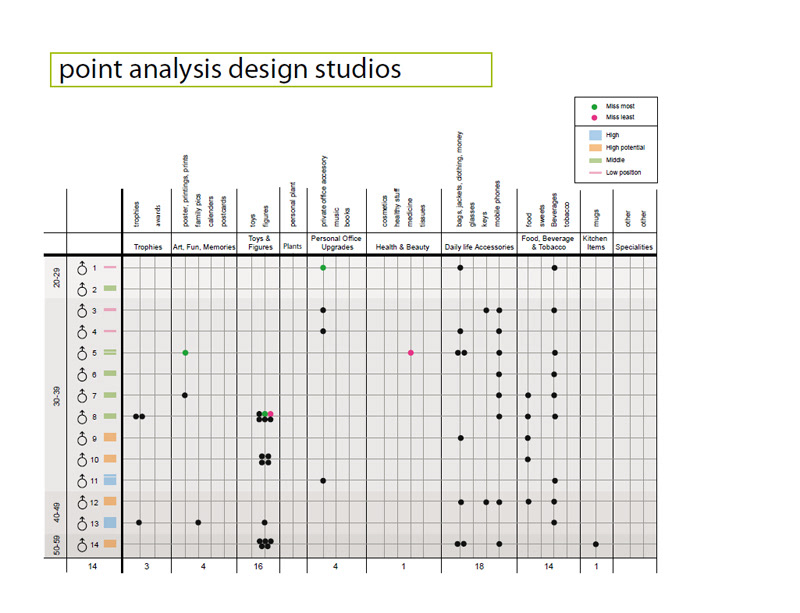This screenshot has width=800, height=613.
Task: Click the rotated 'mobile phones' column header
Action: pyautogui.click(x=497, y=204)
